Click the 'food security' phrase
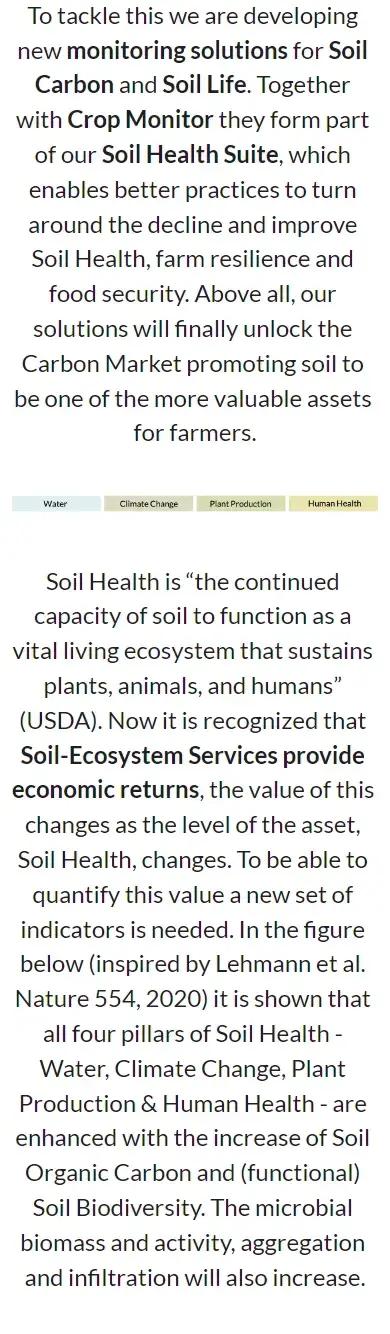 [x=118, y=294]
